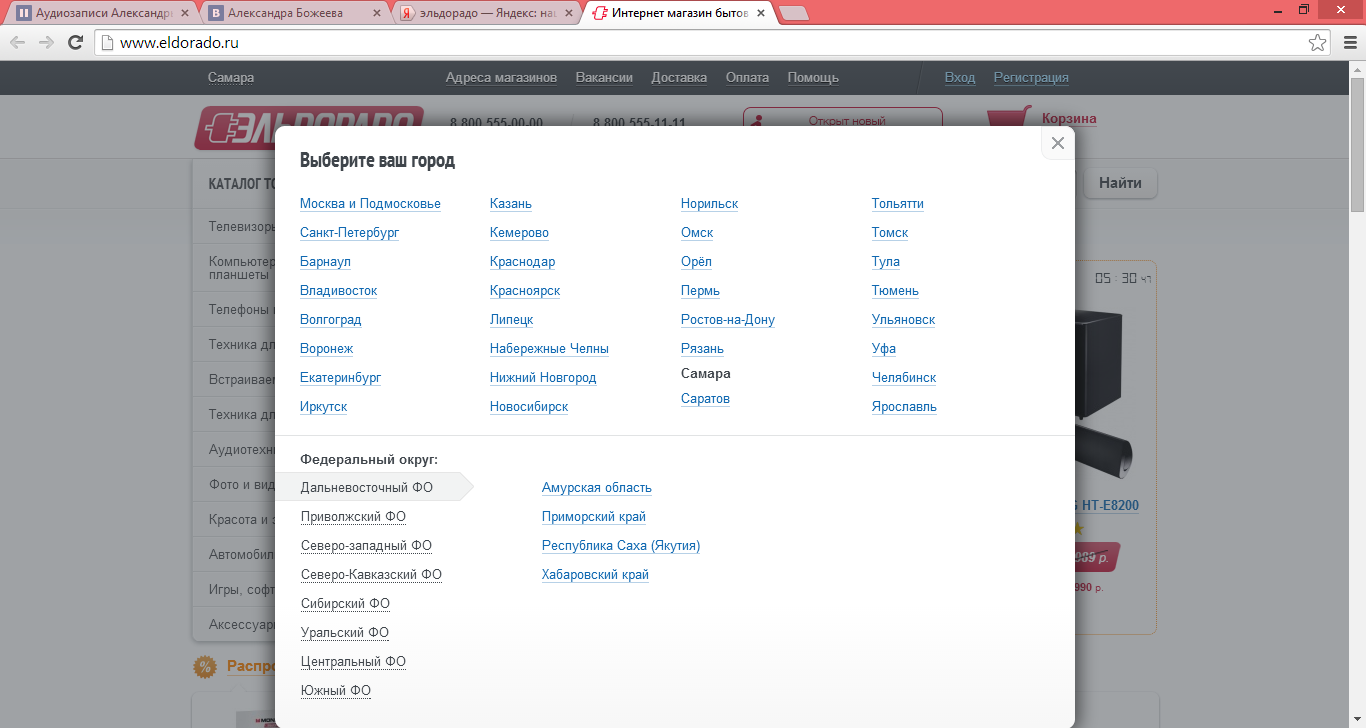The width and height of the screenshot is (1366, 728).
Task: Select city Иркутск
Action: [324, 407]
